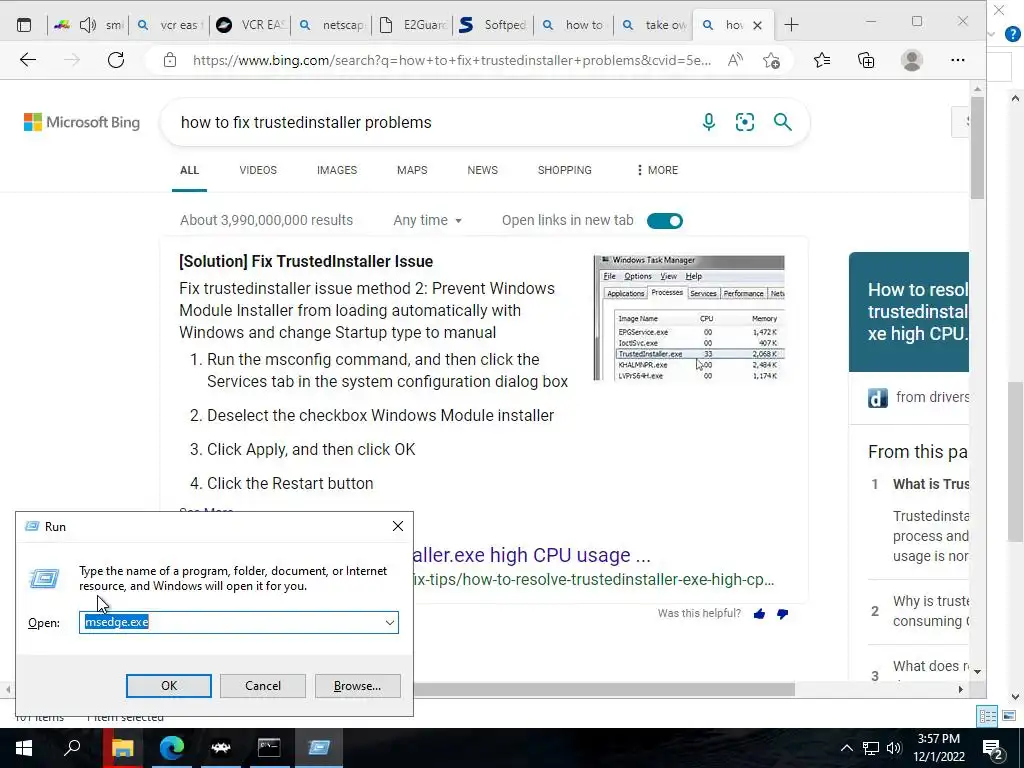Screen dimensions: 1024x768
Task: Switch to the VCR EAS browser tab
Action: point(251,25)
